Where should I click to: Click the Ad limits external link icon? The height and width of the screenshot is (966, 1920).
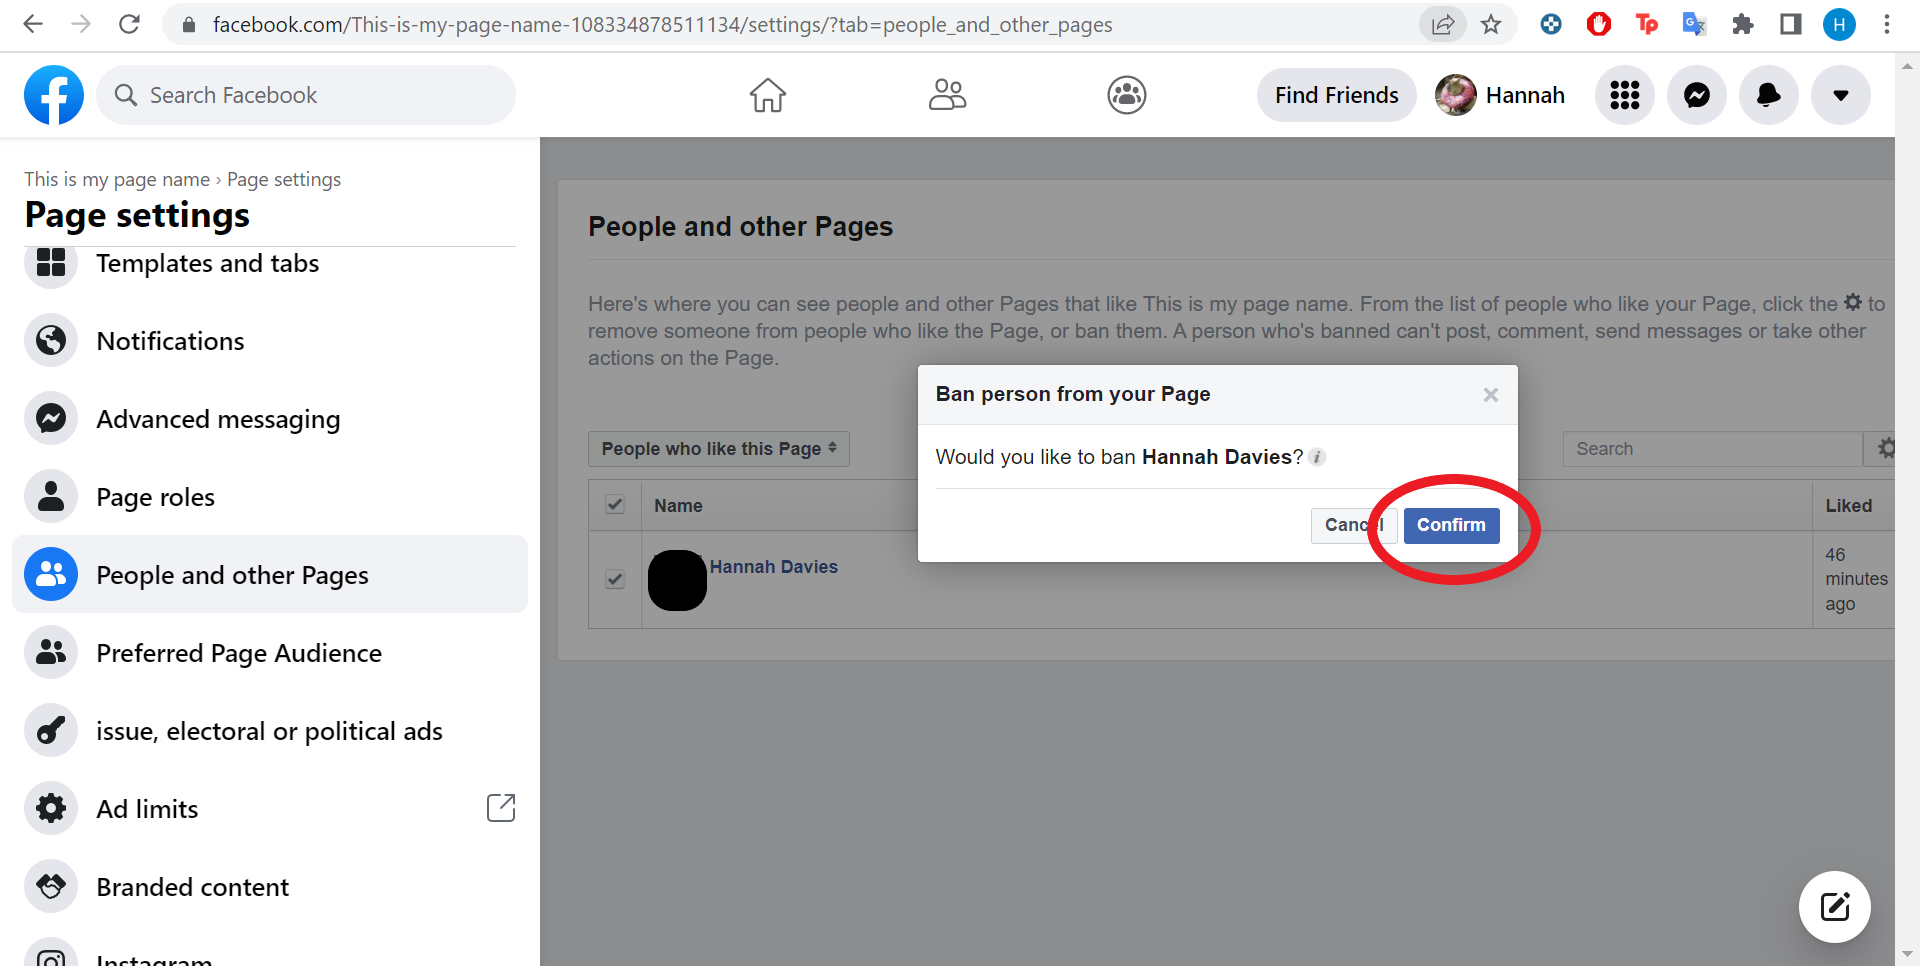(x=501, y=808)
